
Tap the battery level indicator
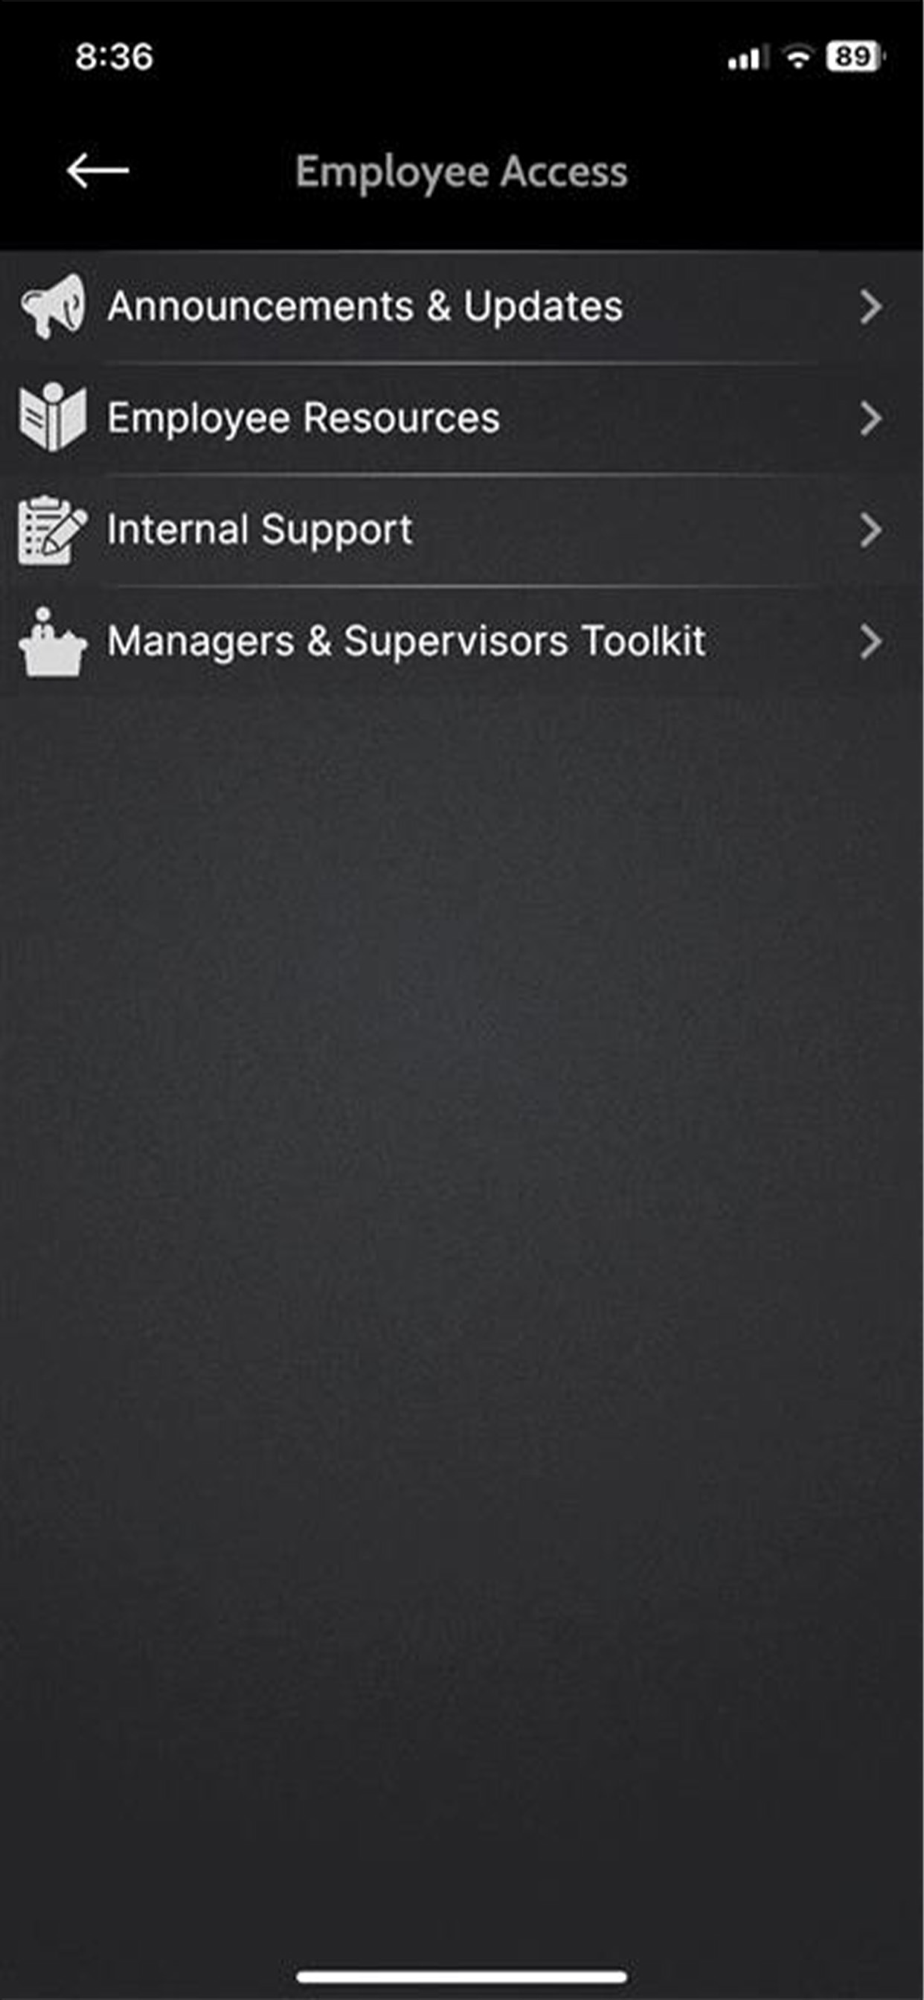tap(855, 57)
